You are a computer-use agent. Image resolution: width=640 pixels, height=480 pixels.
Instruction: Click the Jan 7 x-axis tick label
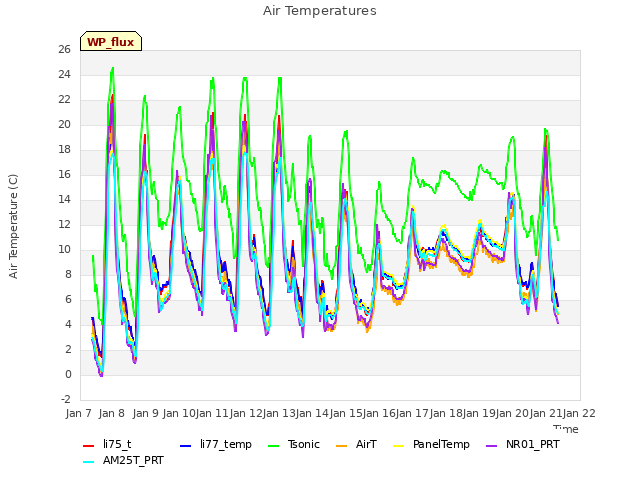79,413
